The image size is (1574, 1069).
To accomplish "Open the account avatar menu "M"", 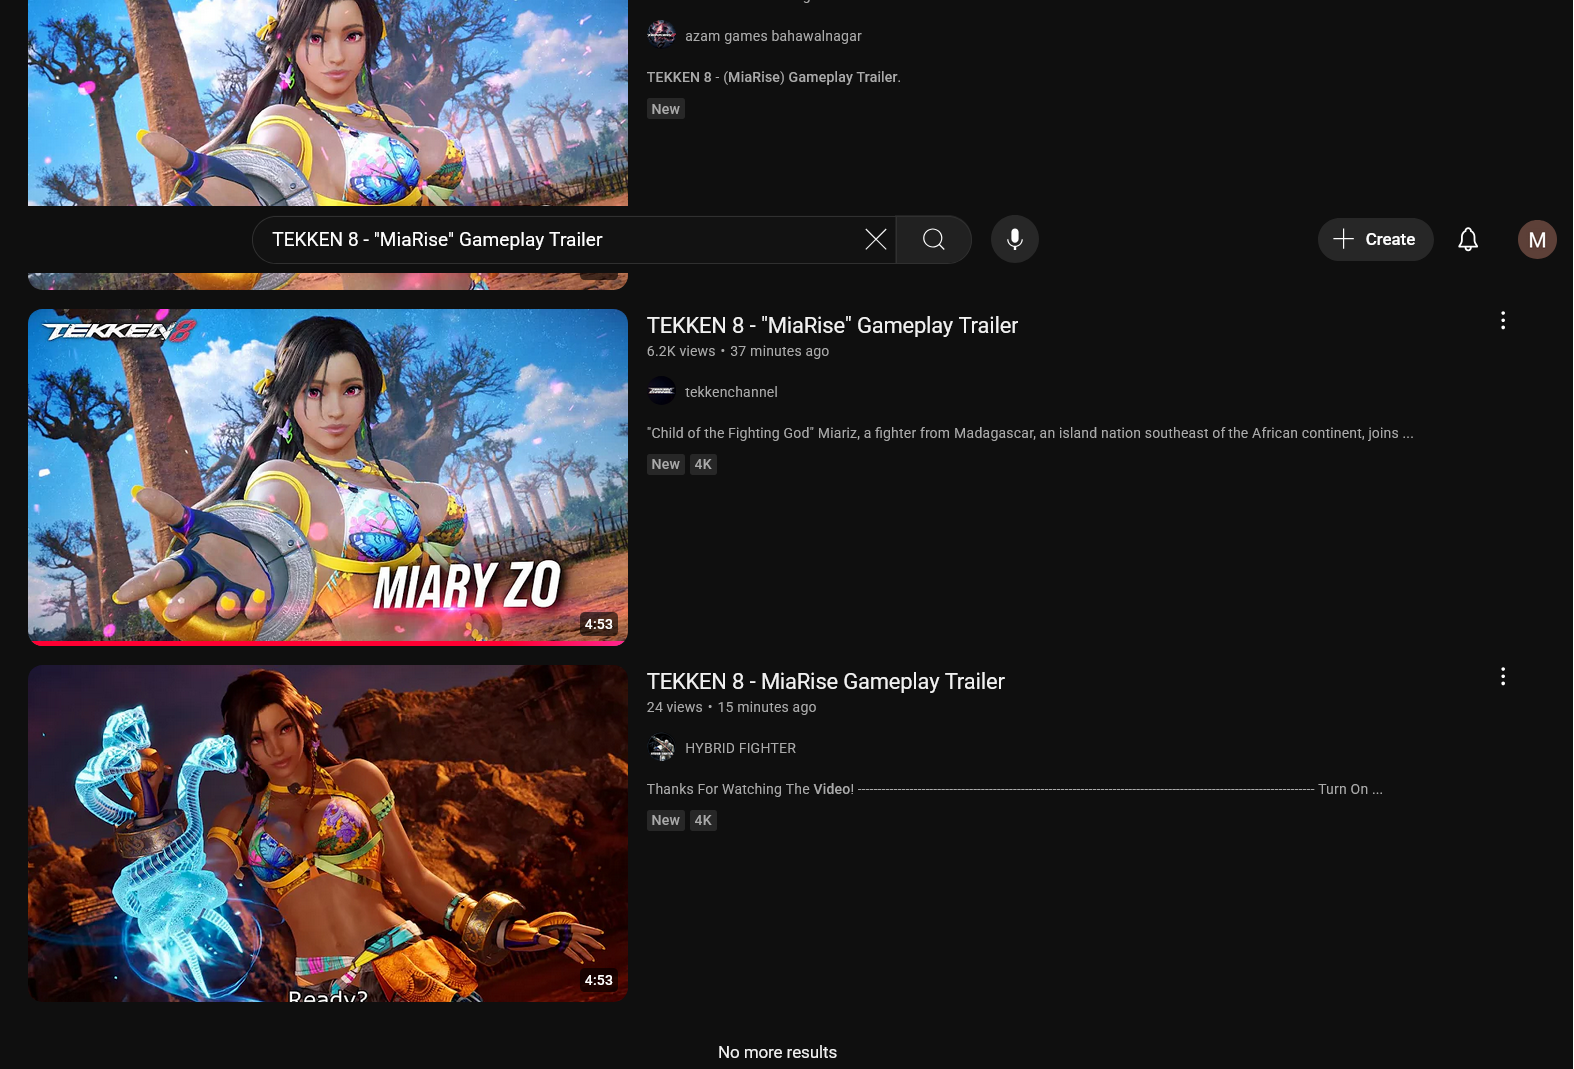I will [x=1537, y=239].
